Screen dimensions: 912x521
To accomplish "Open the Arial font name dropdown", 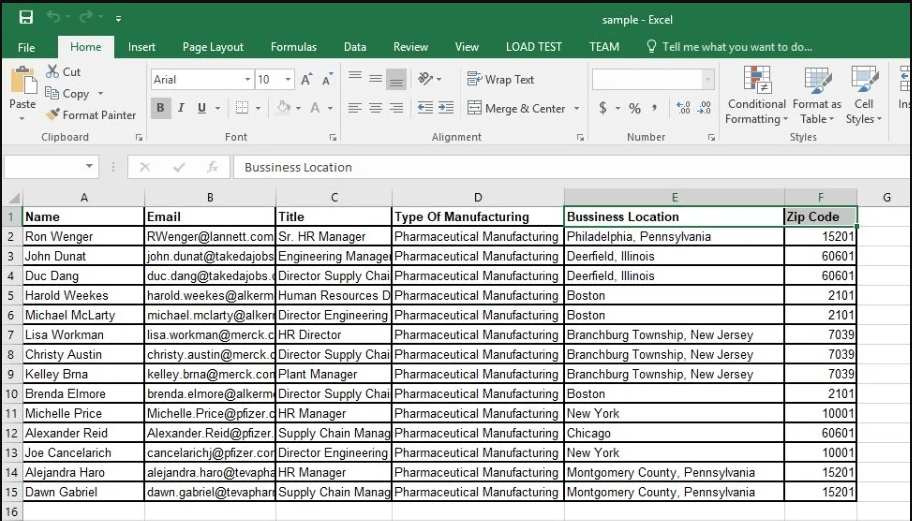I will 247,79.
